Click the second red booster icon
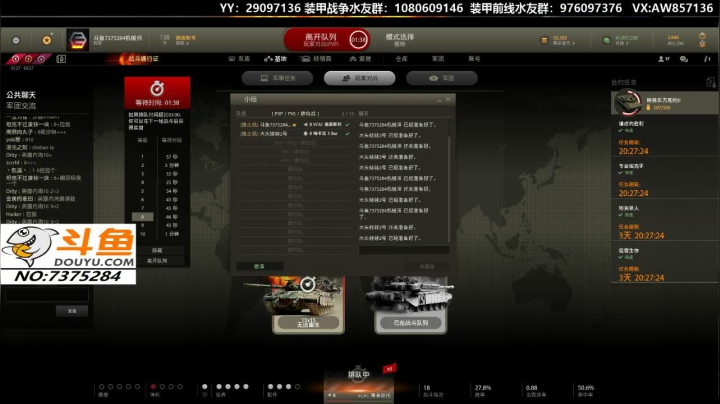This screenshot has height=404, width=720. [x=28, y=59]
